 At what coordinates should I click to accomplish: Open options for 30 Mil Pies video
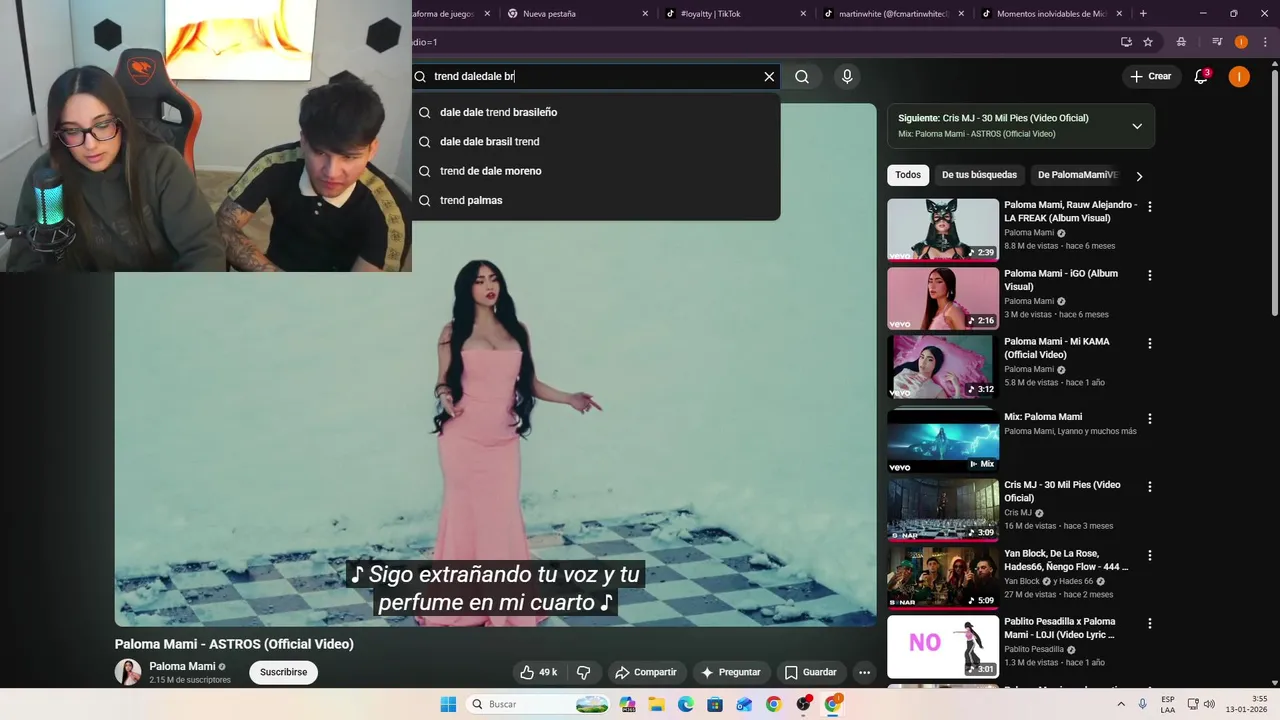pyautogui.click(x=1149, y=487)
